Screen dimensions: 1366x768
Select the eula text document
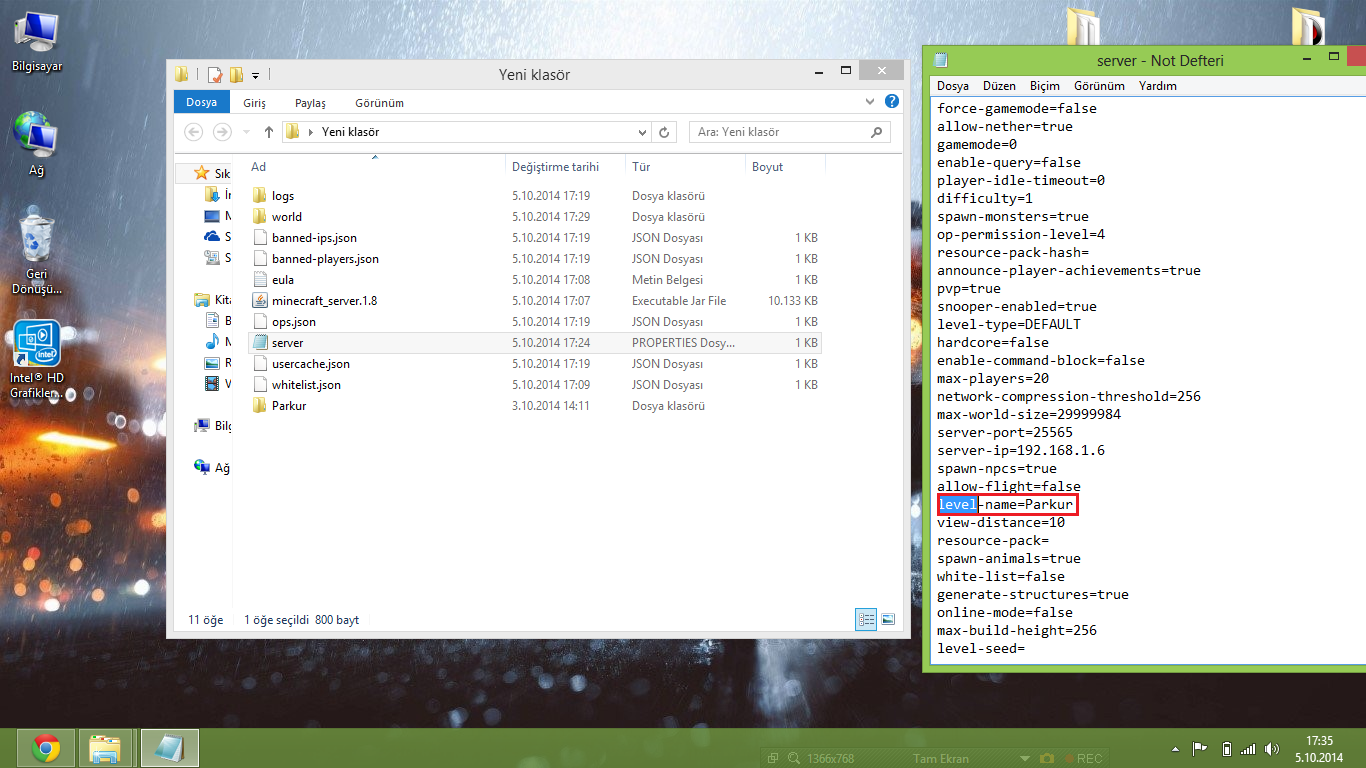(534, 280)
